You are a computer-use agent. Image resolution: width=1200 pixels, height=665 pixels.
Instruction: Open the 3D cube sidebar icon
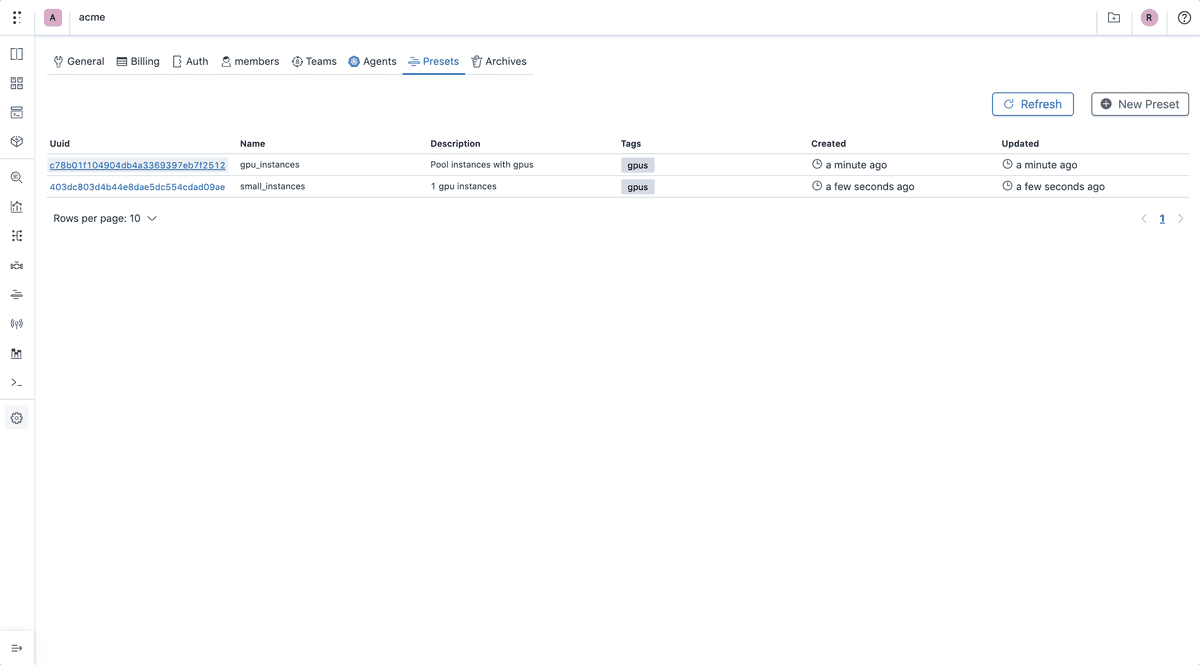coord(17,141)
